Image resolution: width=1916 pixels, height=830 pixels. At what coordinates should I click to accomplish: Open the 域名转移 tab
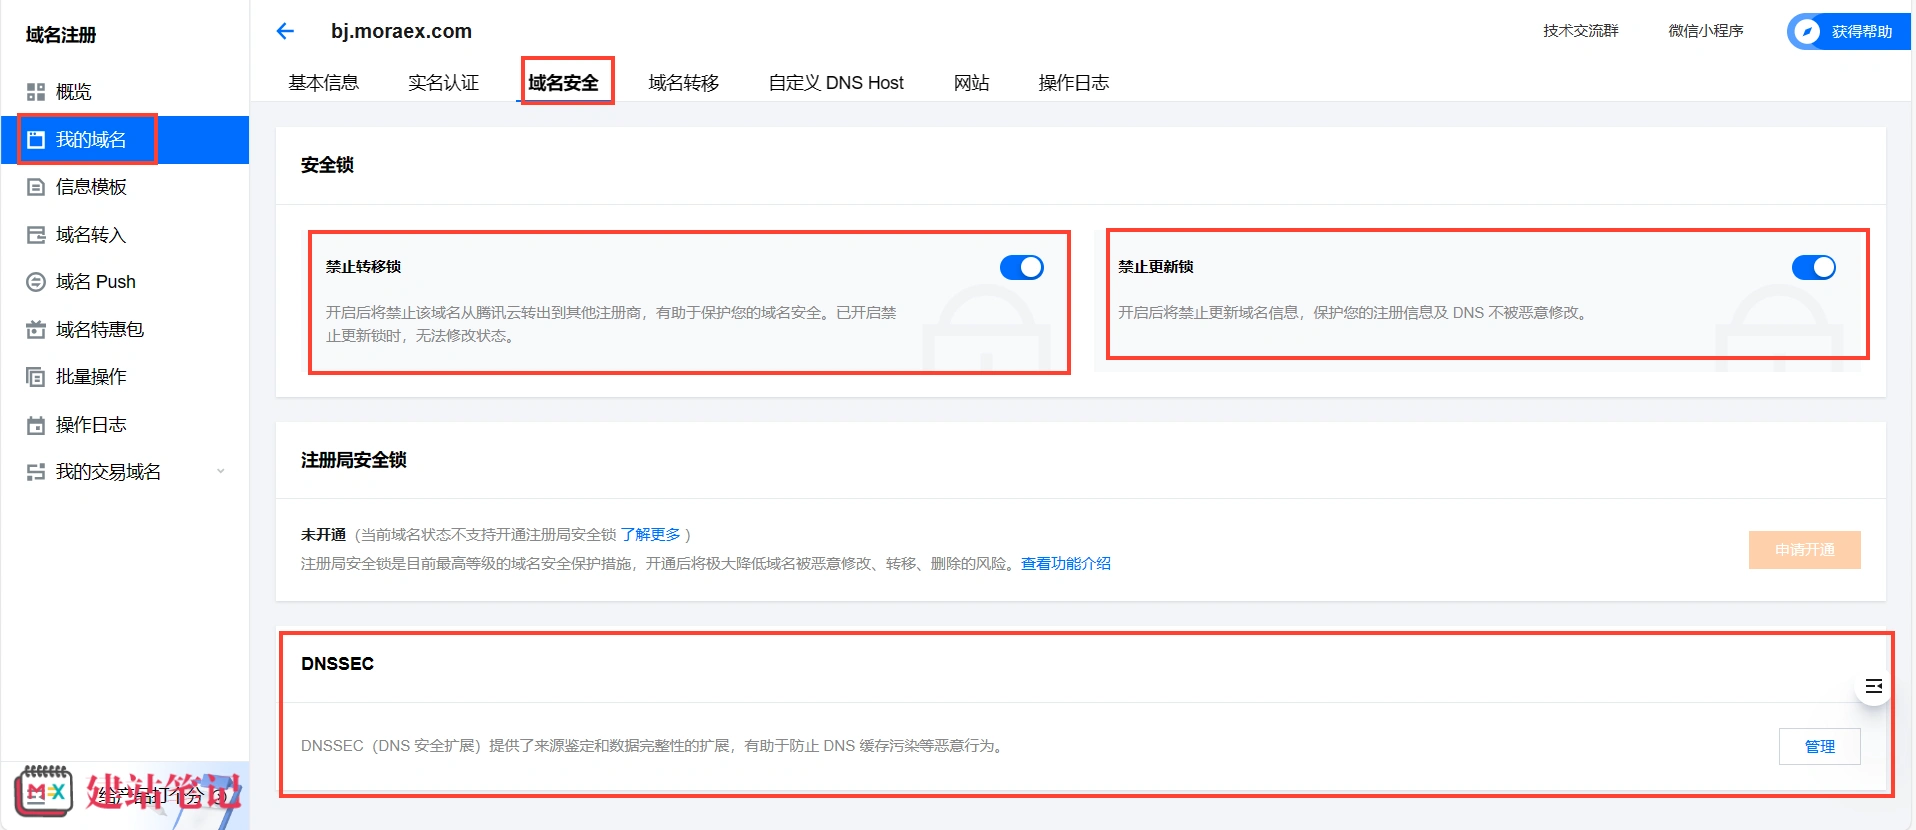[684, 83]
